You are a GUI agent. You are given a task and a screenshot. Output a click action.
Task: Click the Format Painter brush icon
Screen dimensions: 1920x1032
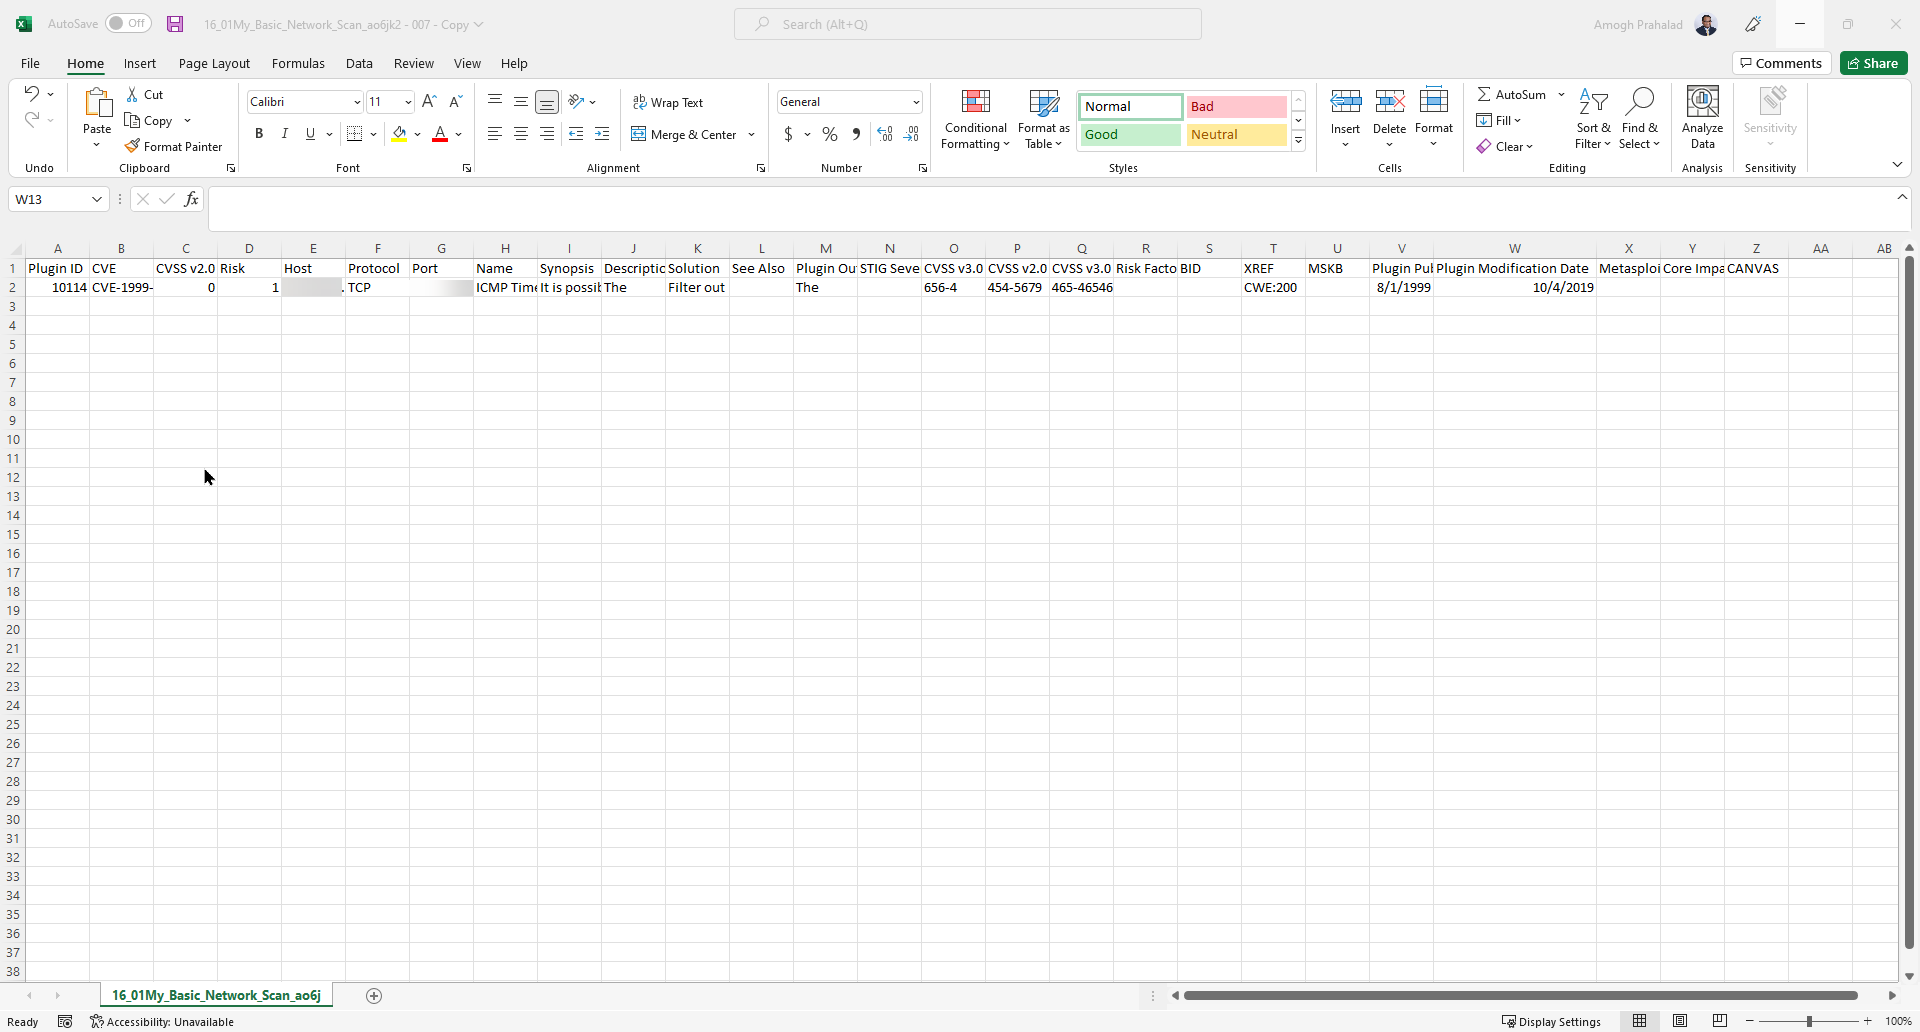tap(132, 146)
